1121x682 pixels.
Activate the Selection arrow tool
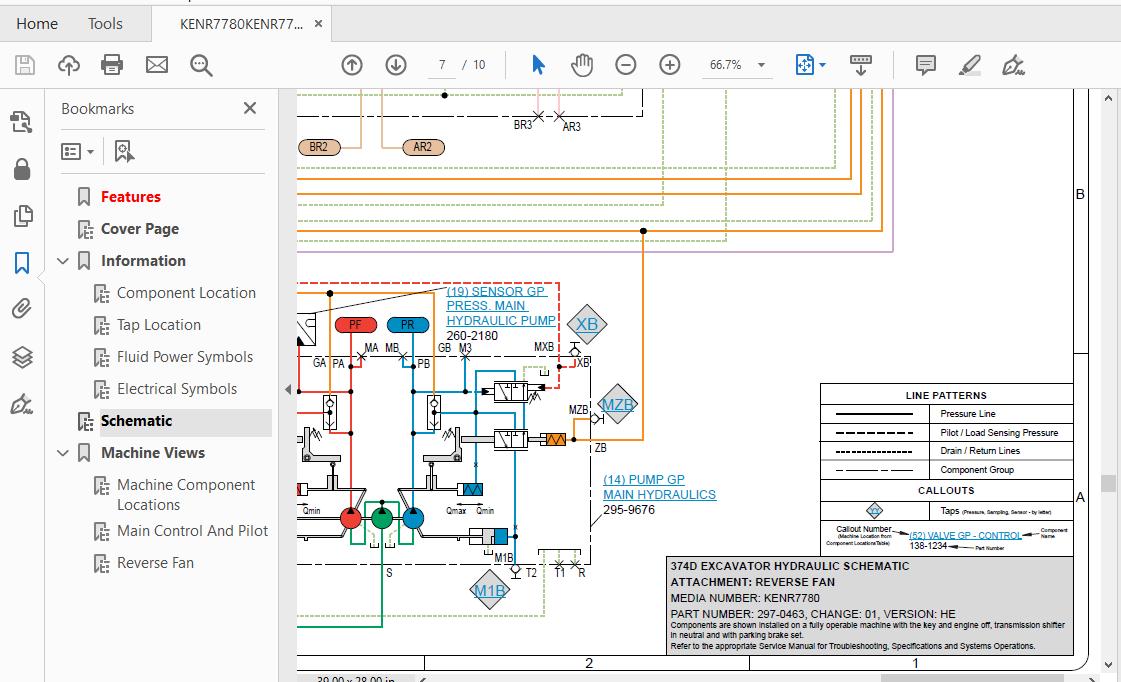click(538, 65)
